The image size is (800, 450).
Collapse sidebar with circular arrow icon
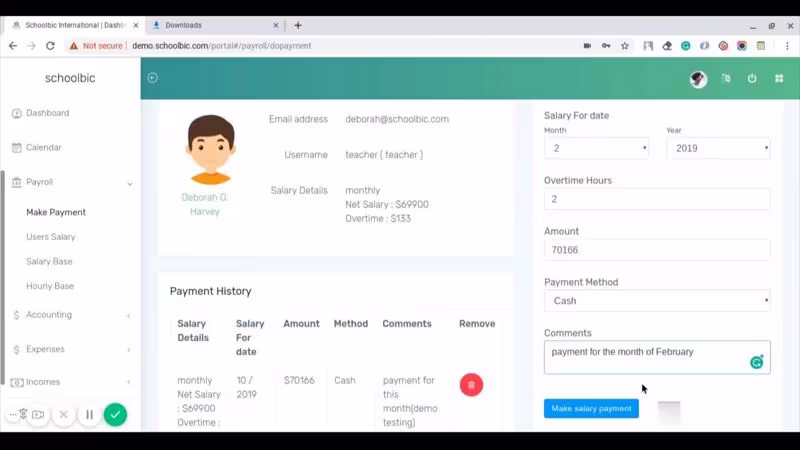153,78
